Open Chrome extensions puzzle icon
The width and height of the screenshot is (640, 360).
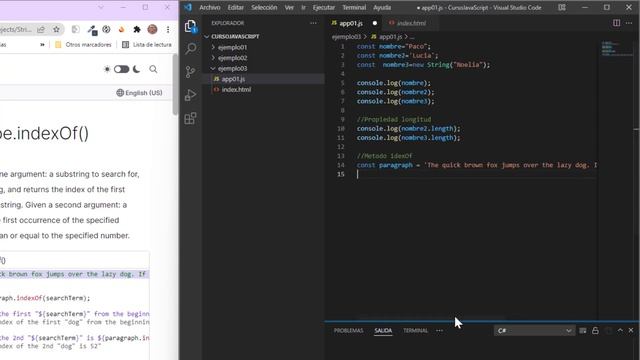click(137, 29)
